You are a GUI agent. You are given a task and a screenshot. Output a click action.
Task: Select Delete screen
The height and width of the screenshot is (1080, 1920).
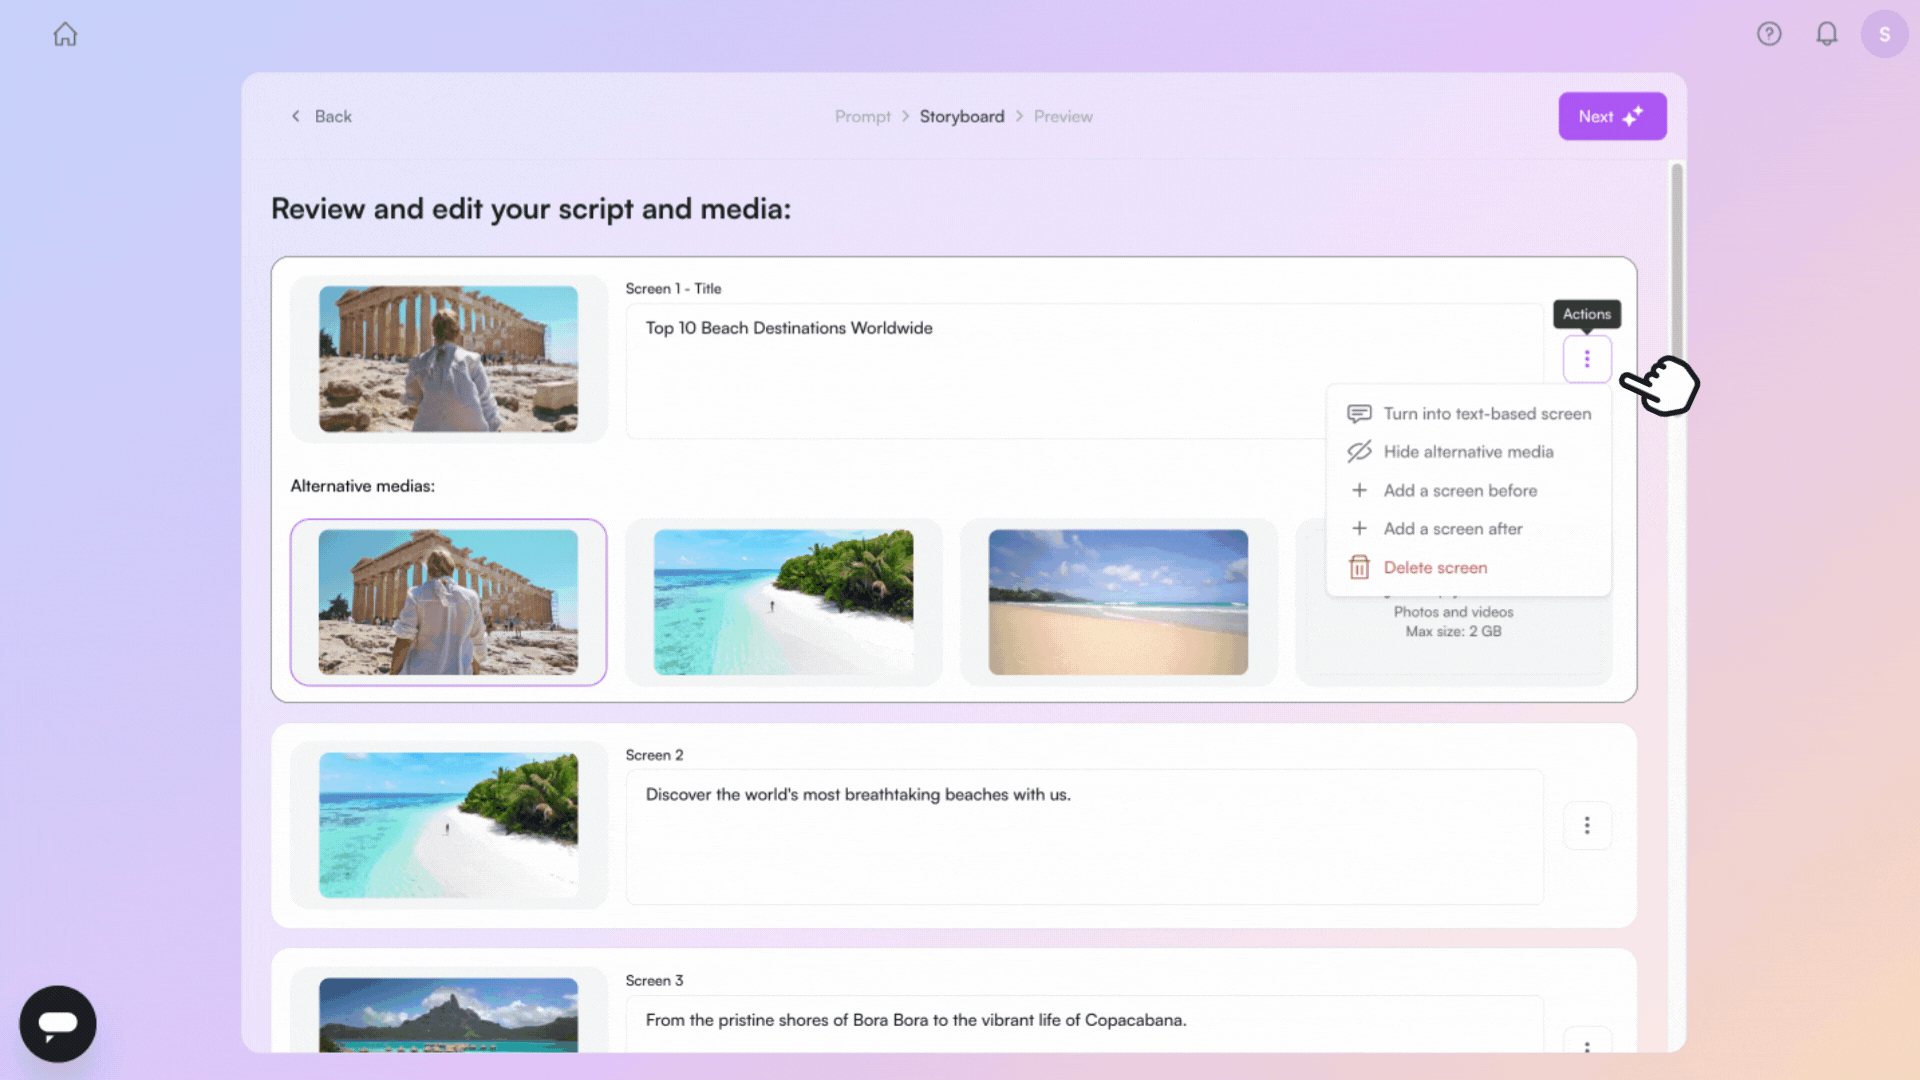point(1469,568)
